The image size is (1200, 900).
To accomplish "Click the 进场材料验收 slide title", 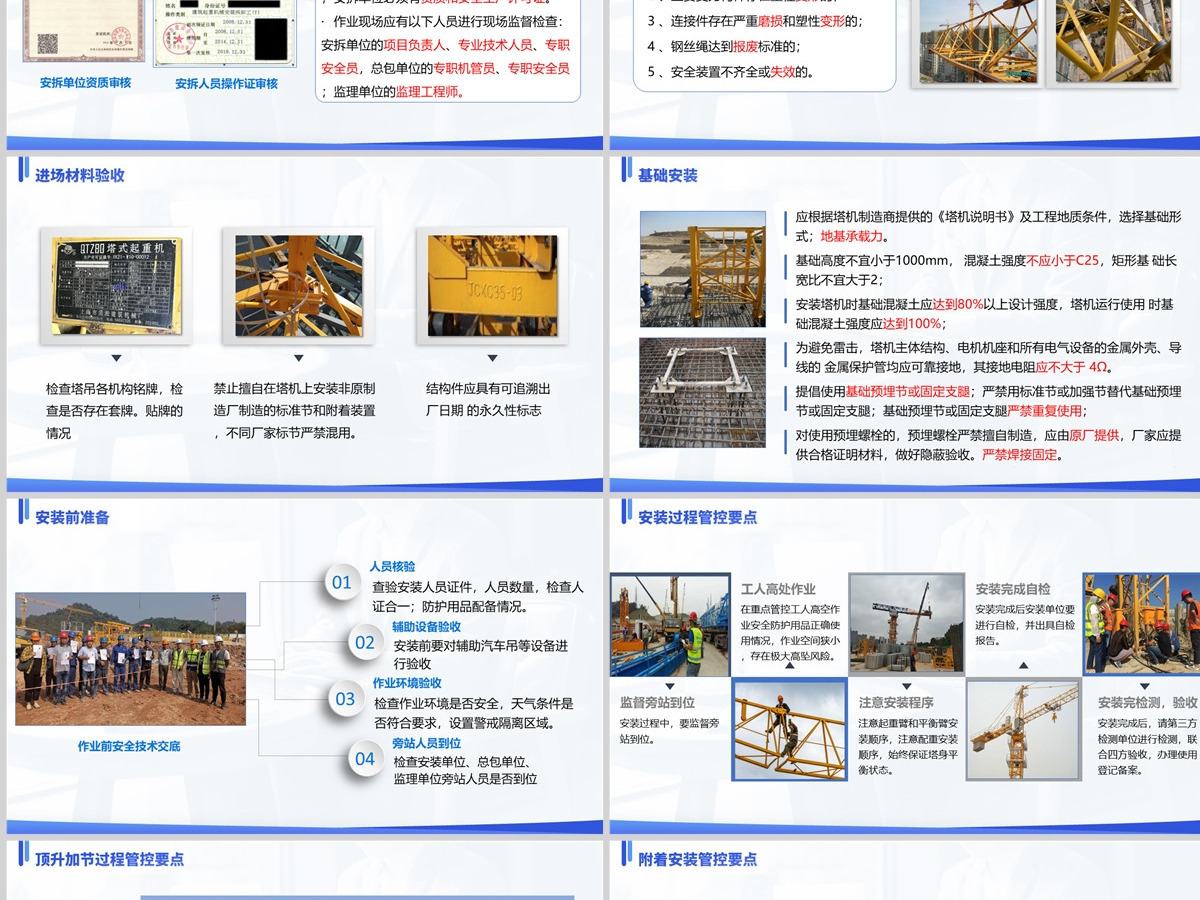I will click(x=80, y=175).
